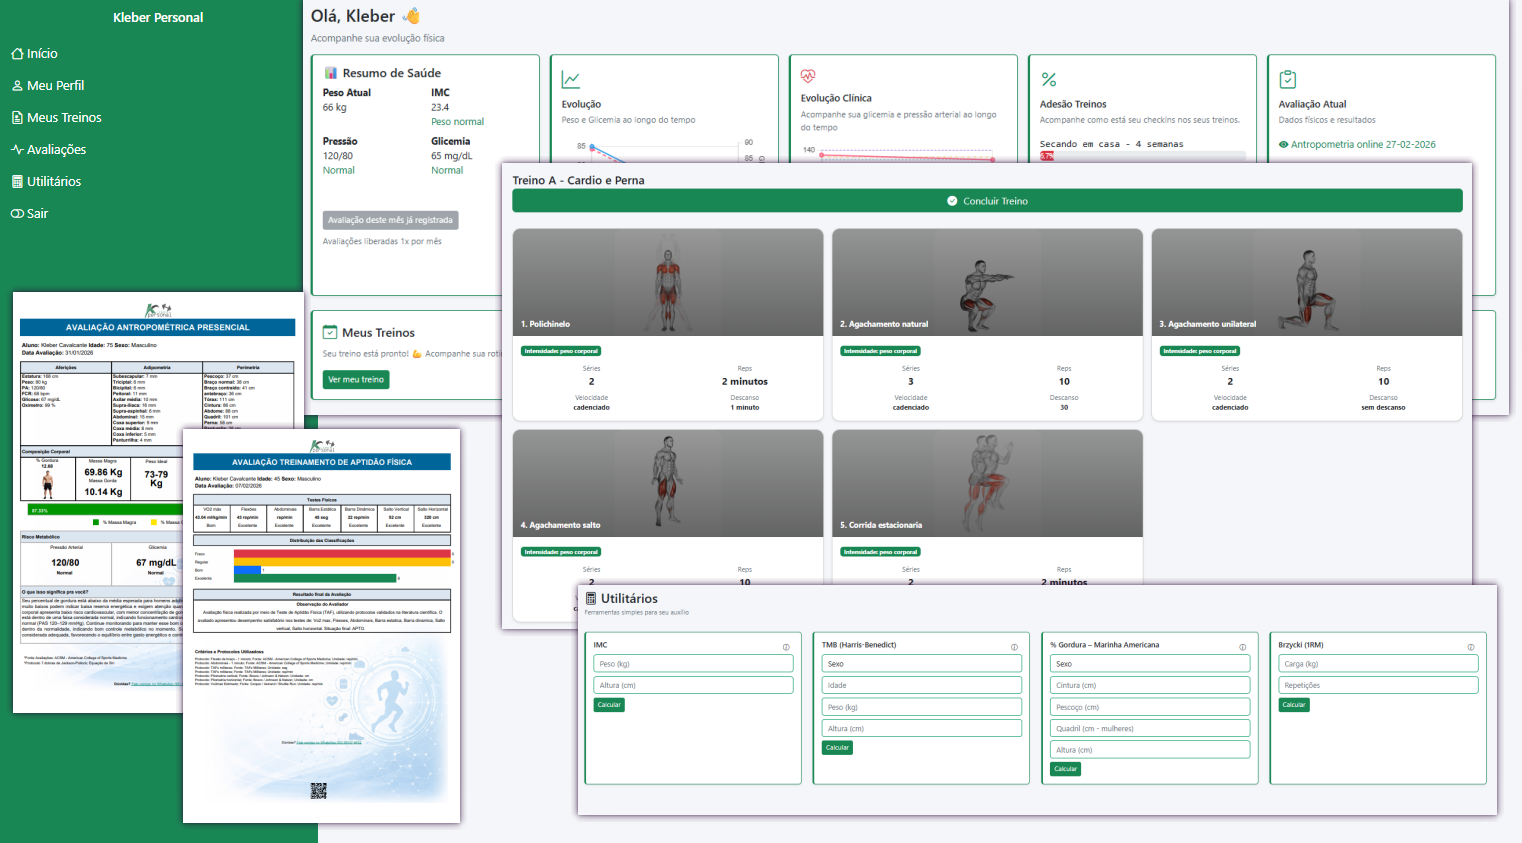Click the Carga (kg) input field

click(1378, 664)
